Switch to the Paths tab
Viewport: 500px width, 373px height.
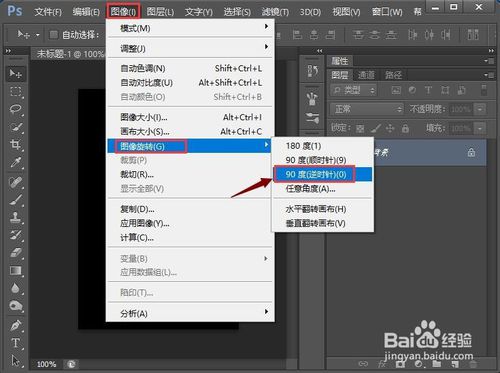[x=393, y=75]
